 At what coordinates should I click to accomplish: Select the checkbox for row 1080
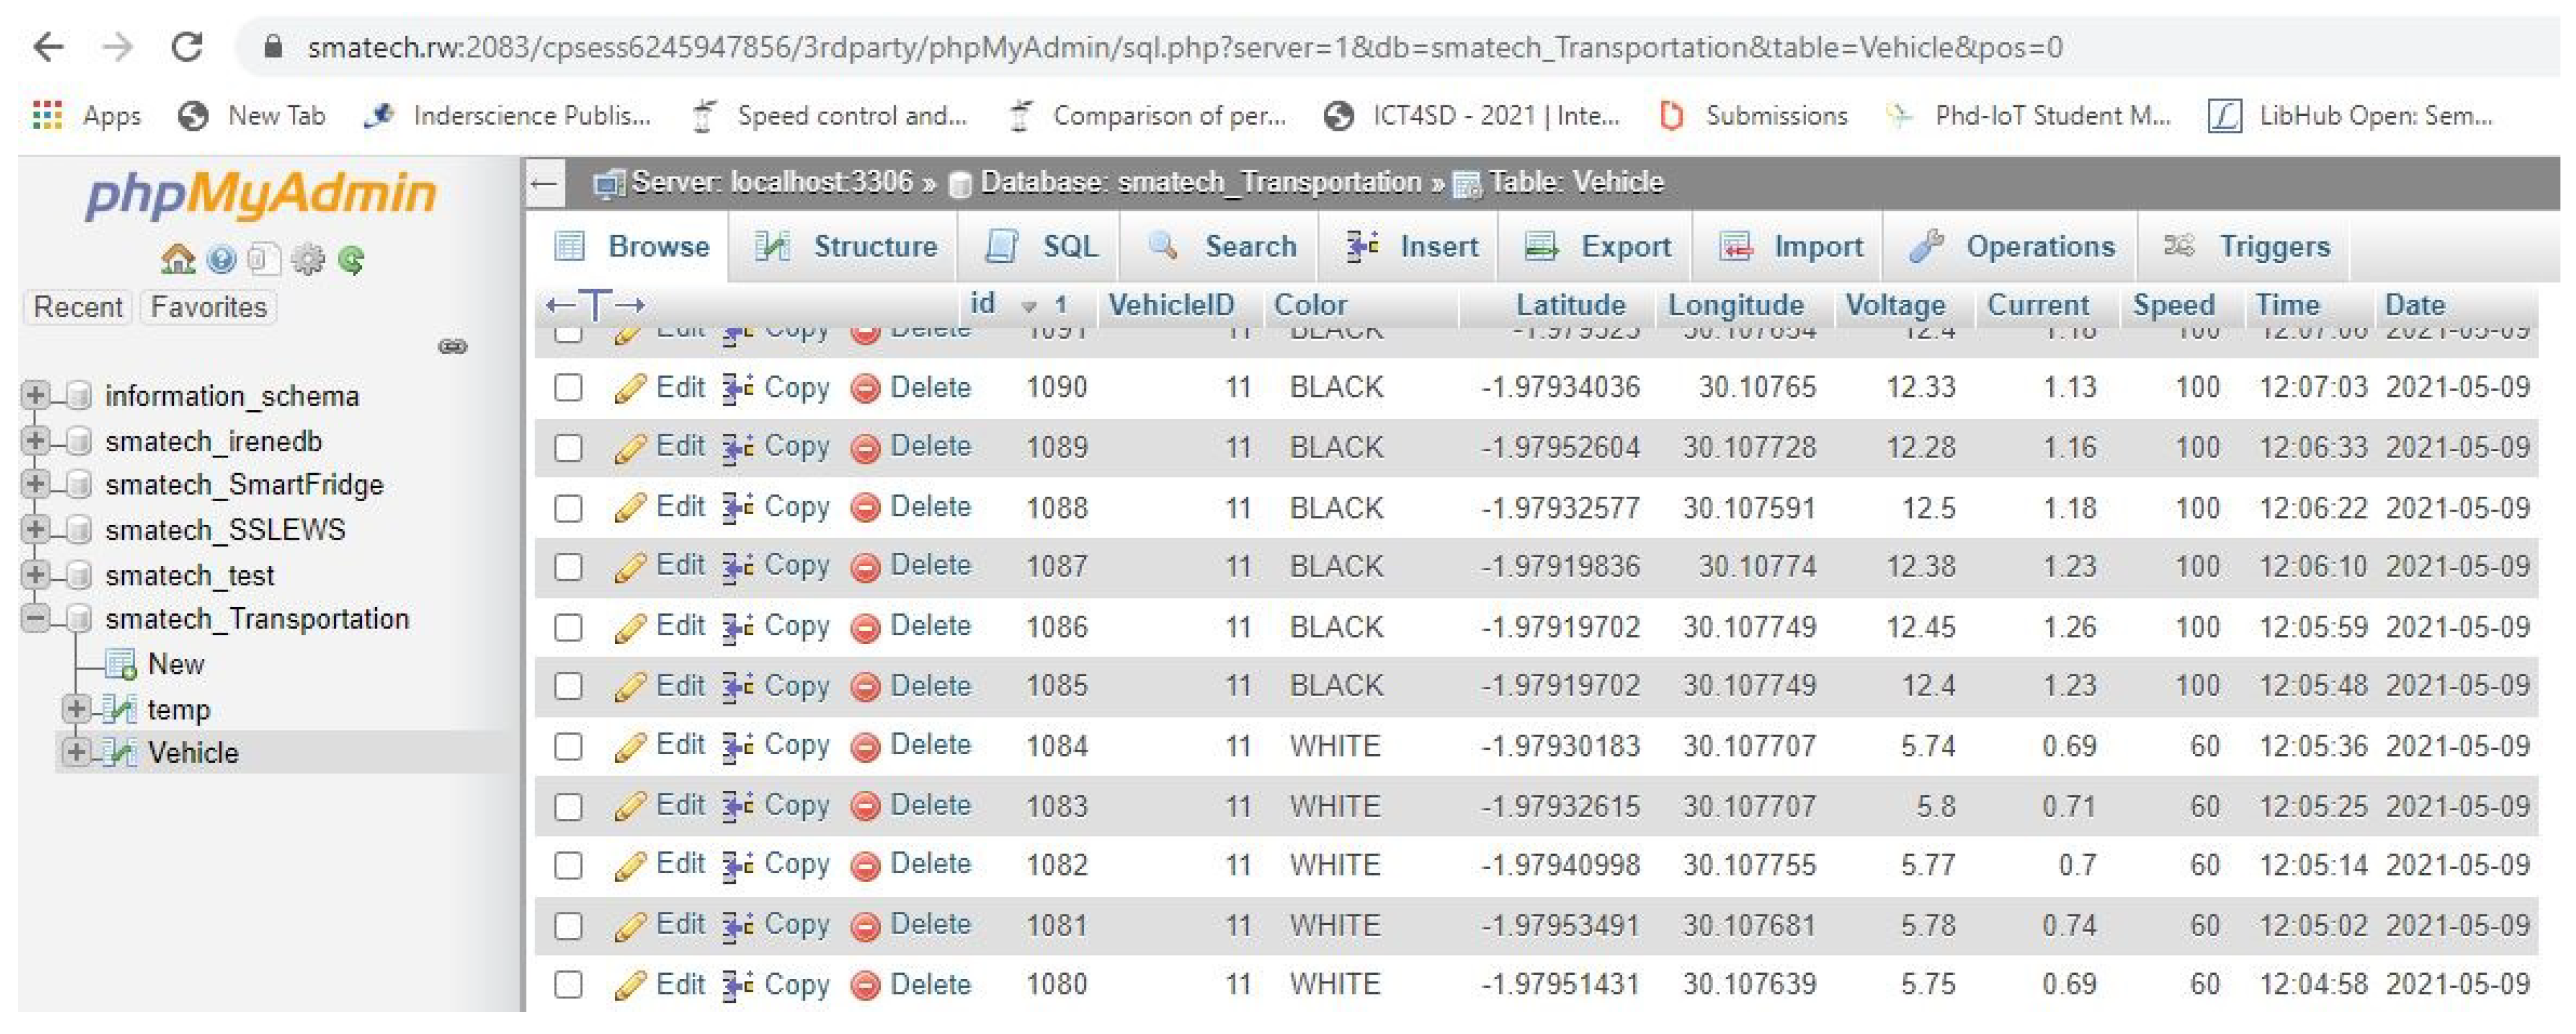pos(568,984)
